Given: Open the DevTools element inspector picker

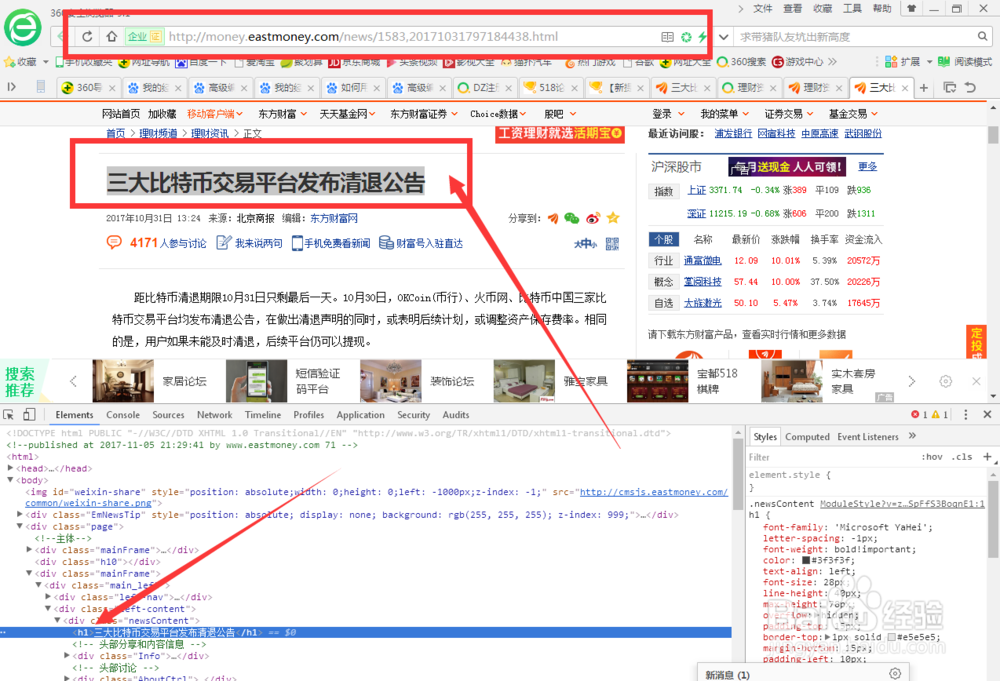Looking at the screenshot, I should click(9, 414).
